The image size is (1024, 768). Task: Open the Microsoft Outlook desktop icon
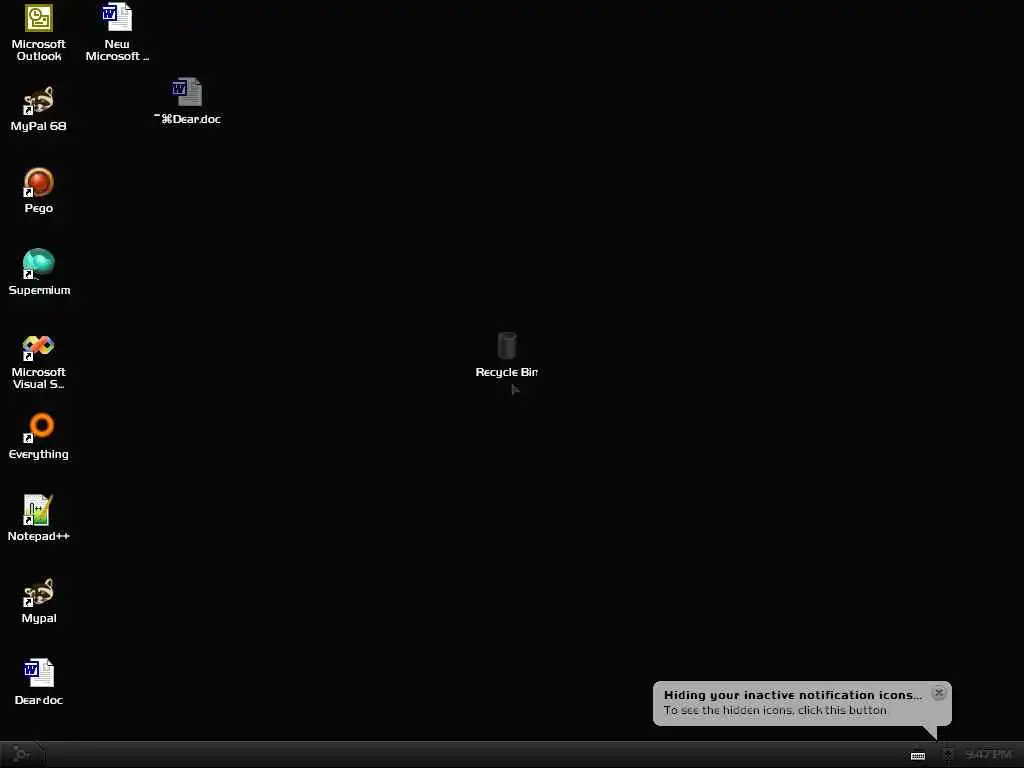click(x=39, y=33)
